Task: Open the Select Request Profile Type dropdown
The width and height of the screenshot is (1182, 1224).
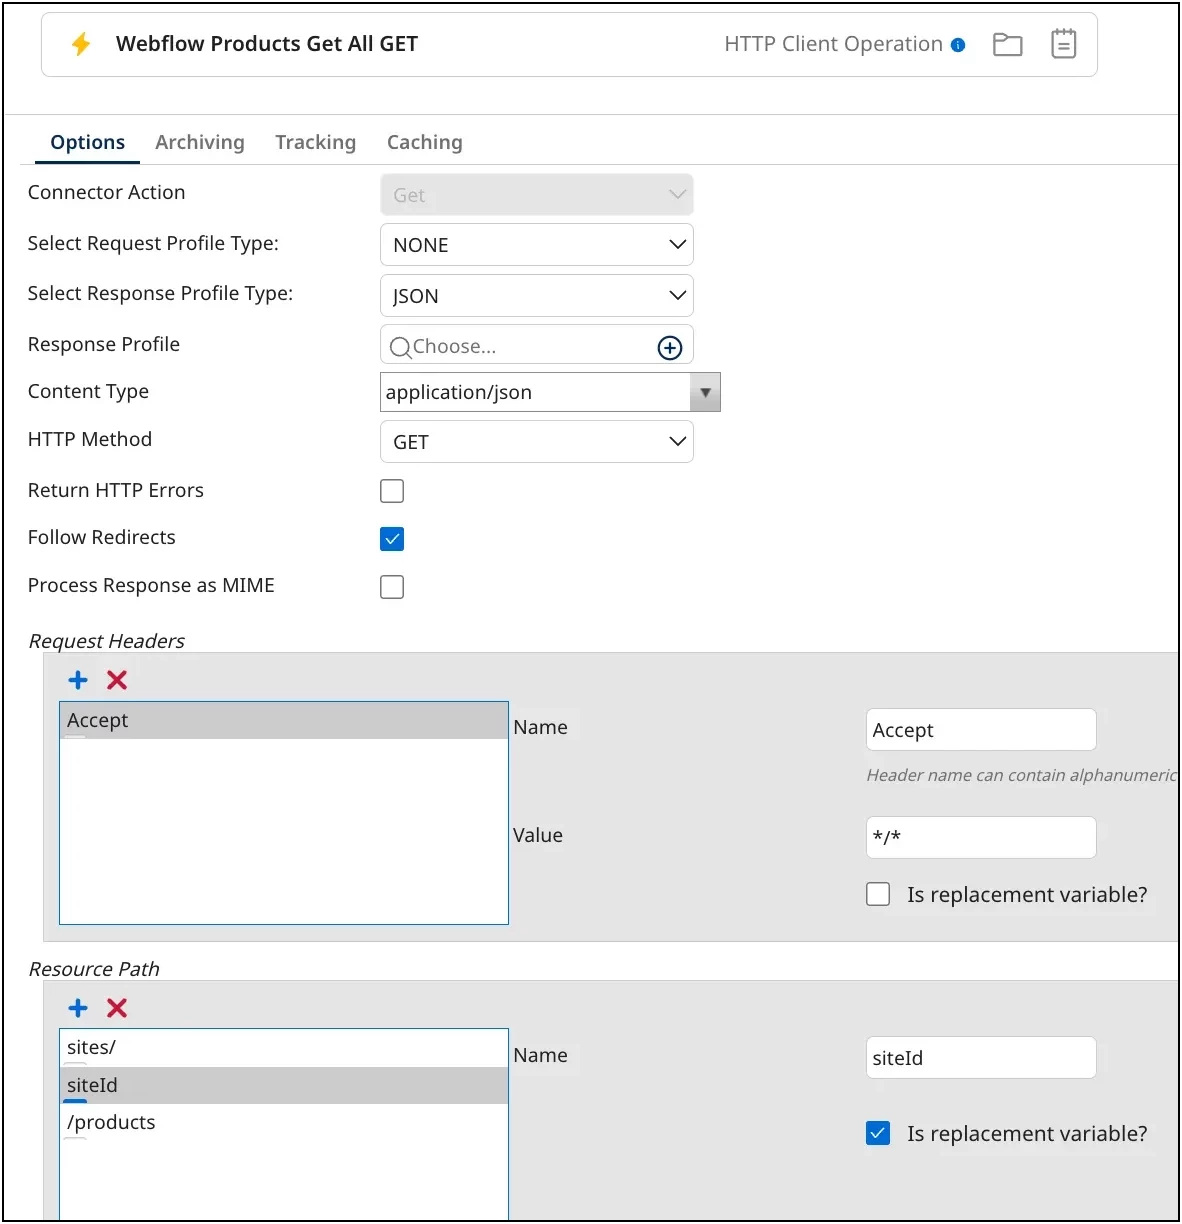Action: coord(536,244)
